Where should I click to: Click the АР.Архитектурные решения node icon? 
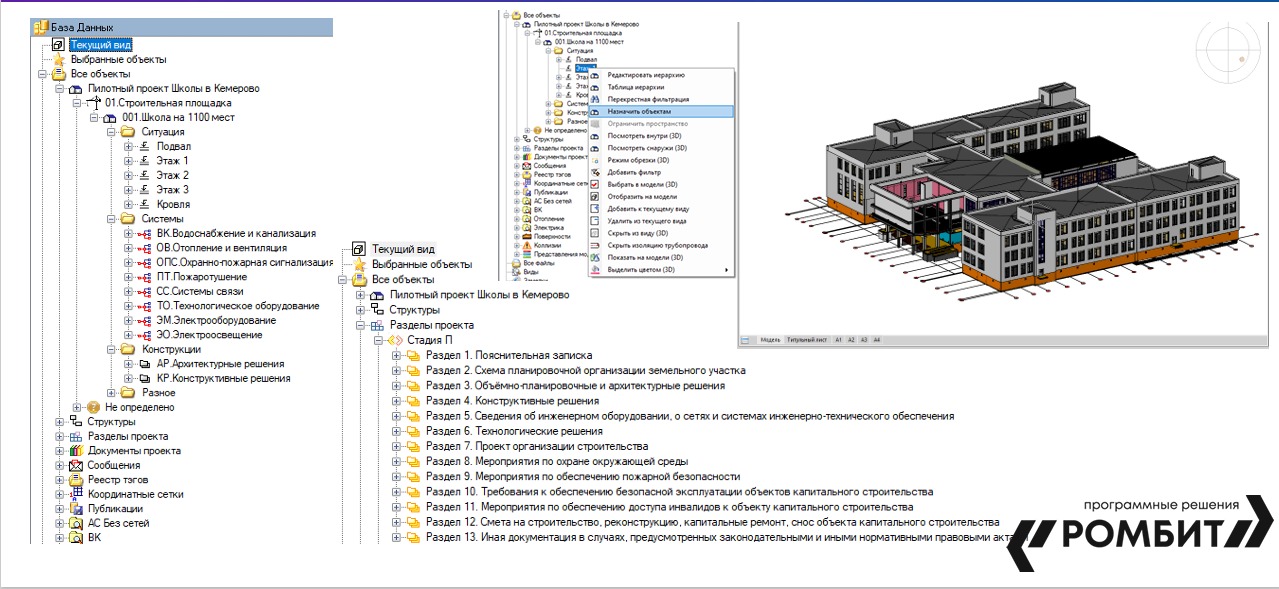144,365
